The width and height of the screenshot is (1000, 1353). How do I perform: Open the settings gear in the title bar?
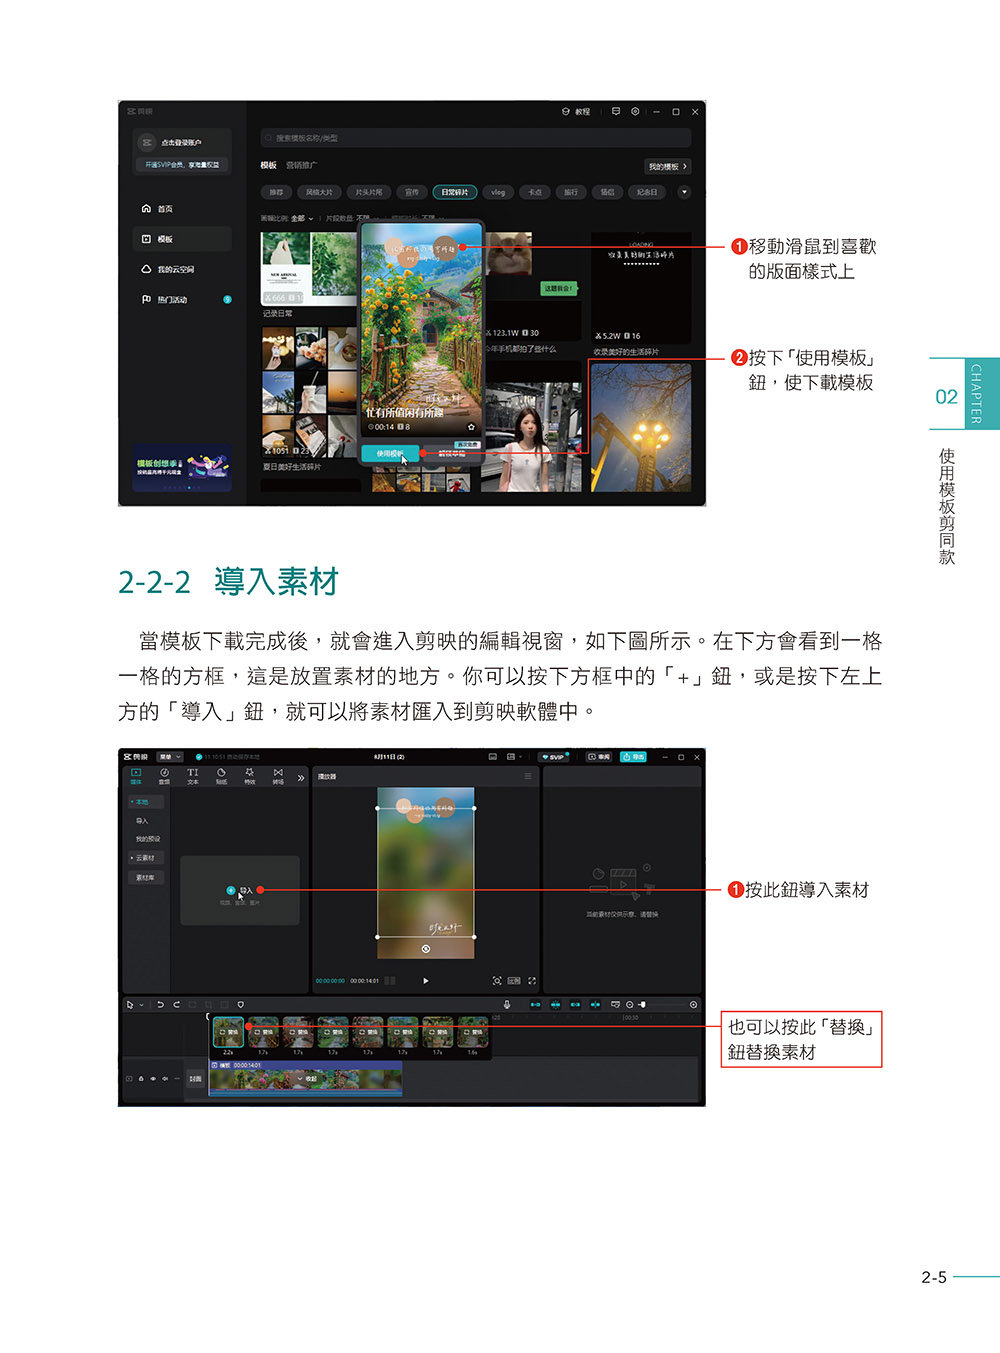click(634, 112)
